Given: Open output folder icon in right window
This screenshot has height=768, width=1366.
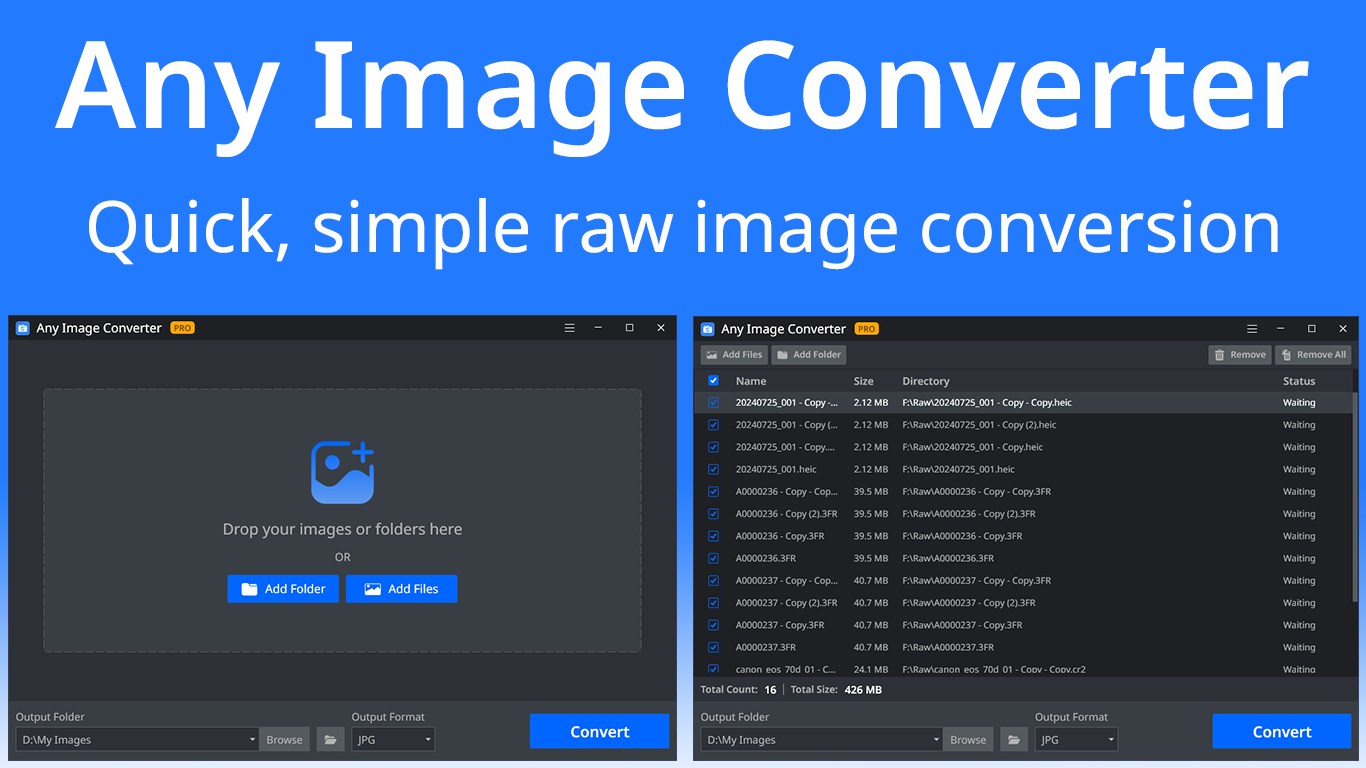Looking at the screenshot, I should click(1014, 740).
